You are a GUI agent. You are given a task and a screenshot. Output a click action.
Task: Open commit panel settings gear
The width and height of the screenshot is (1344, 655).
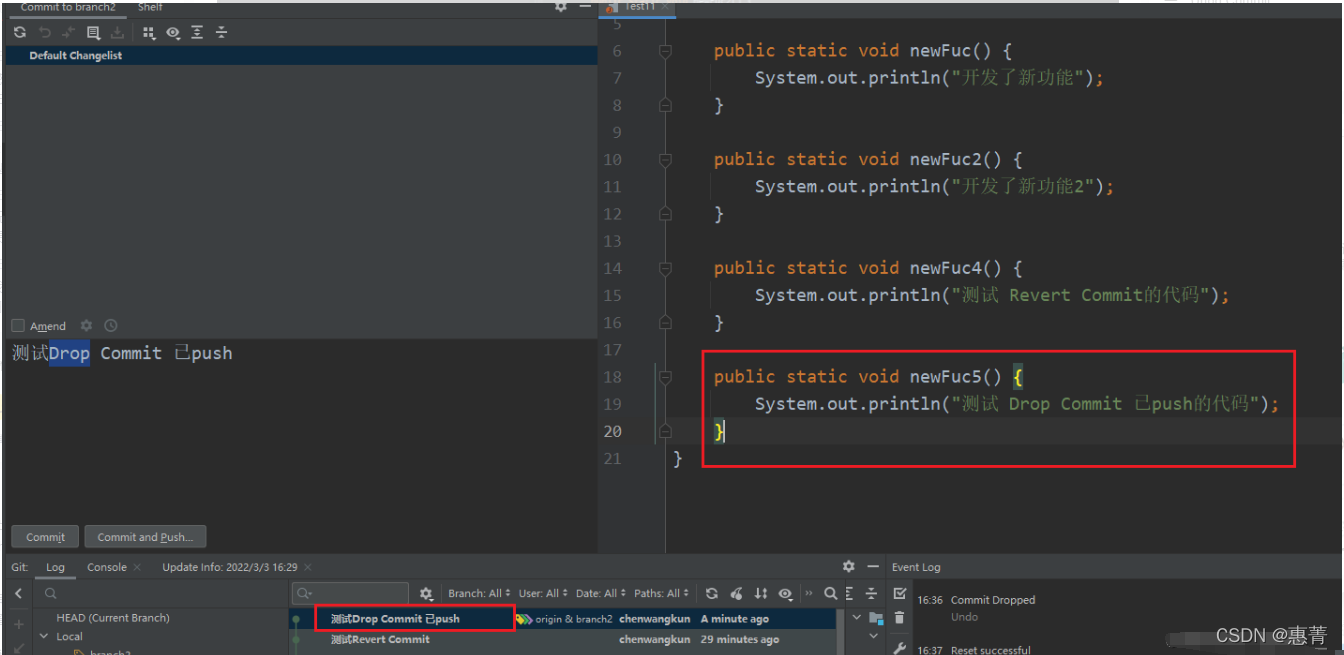click(561, 7)
